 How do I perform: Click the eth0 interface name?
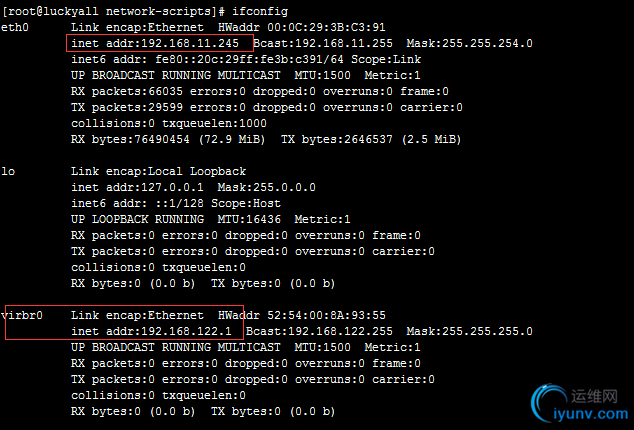coord(15,28)
